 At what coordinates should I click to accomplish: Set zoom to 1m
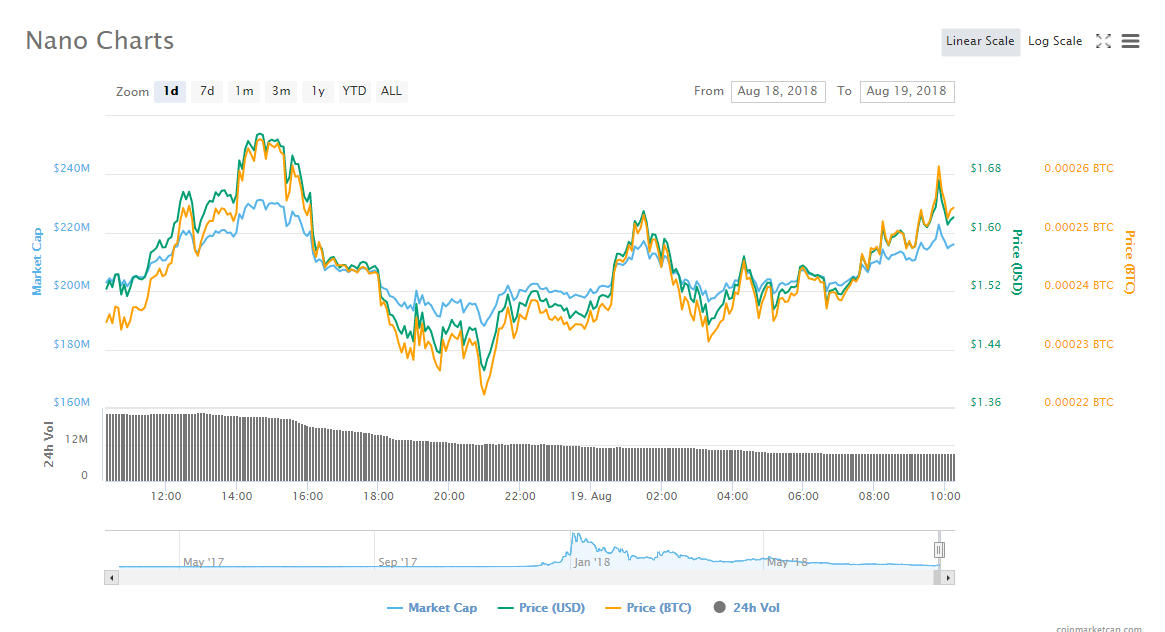[244, 91]
